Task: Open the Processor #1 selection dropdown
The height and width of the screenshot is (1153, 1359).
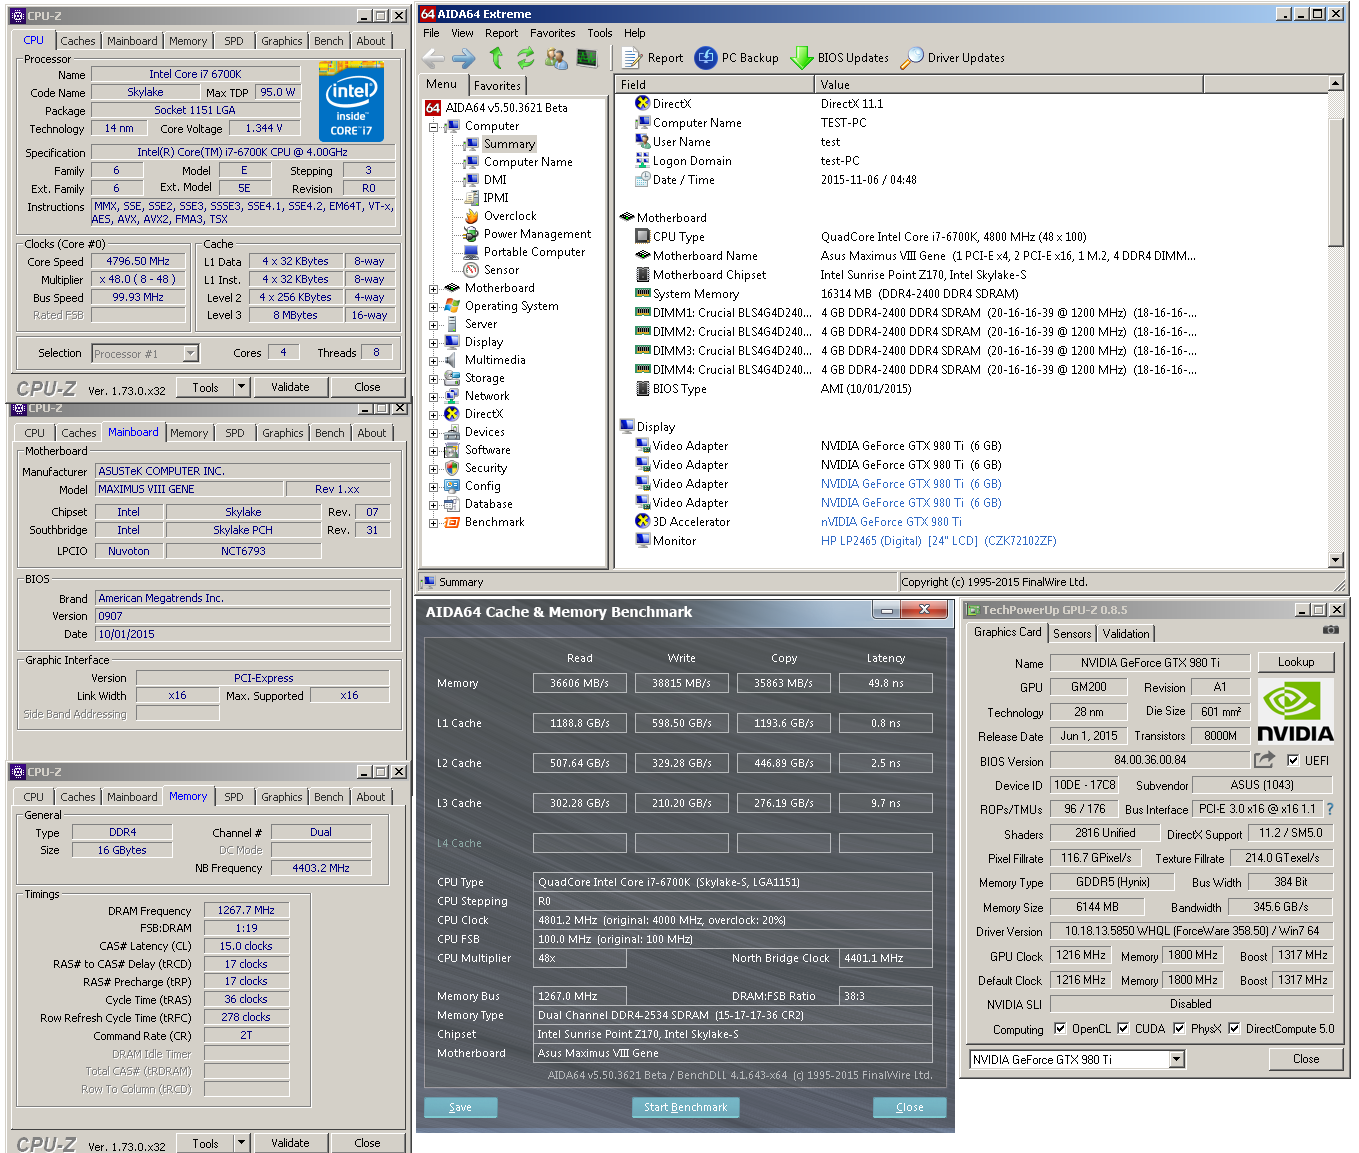Action: coord(190,353)
